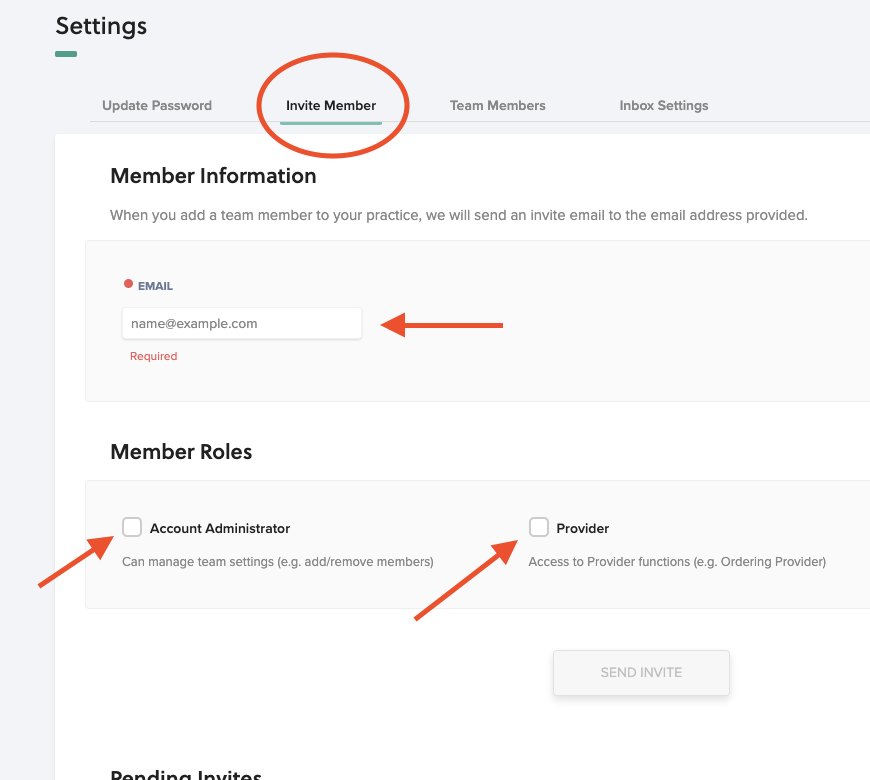Screen dimensions: 870x780
Task: Open the Team Members tab
Action: point(497,106)
